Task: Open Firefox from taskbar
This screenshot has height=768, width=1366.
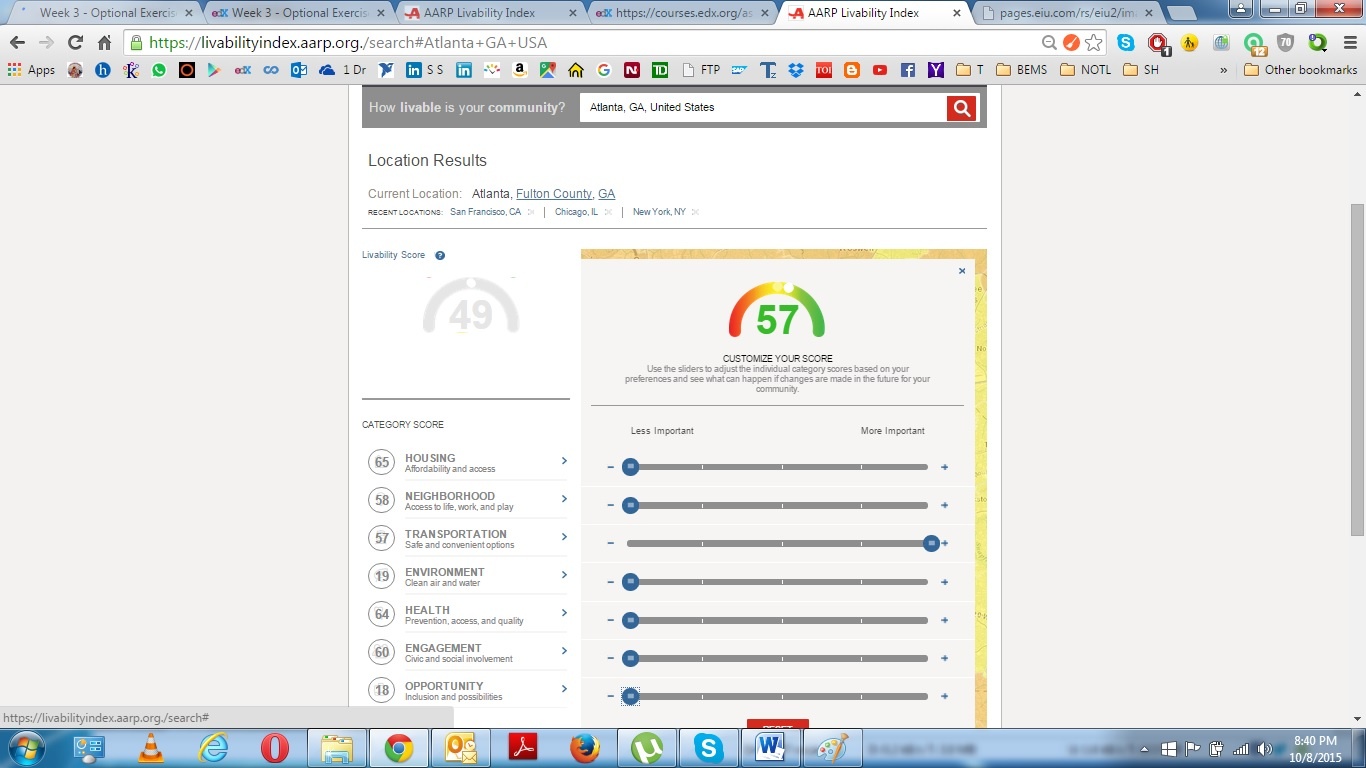Action: 585,748
